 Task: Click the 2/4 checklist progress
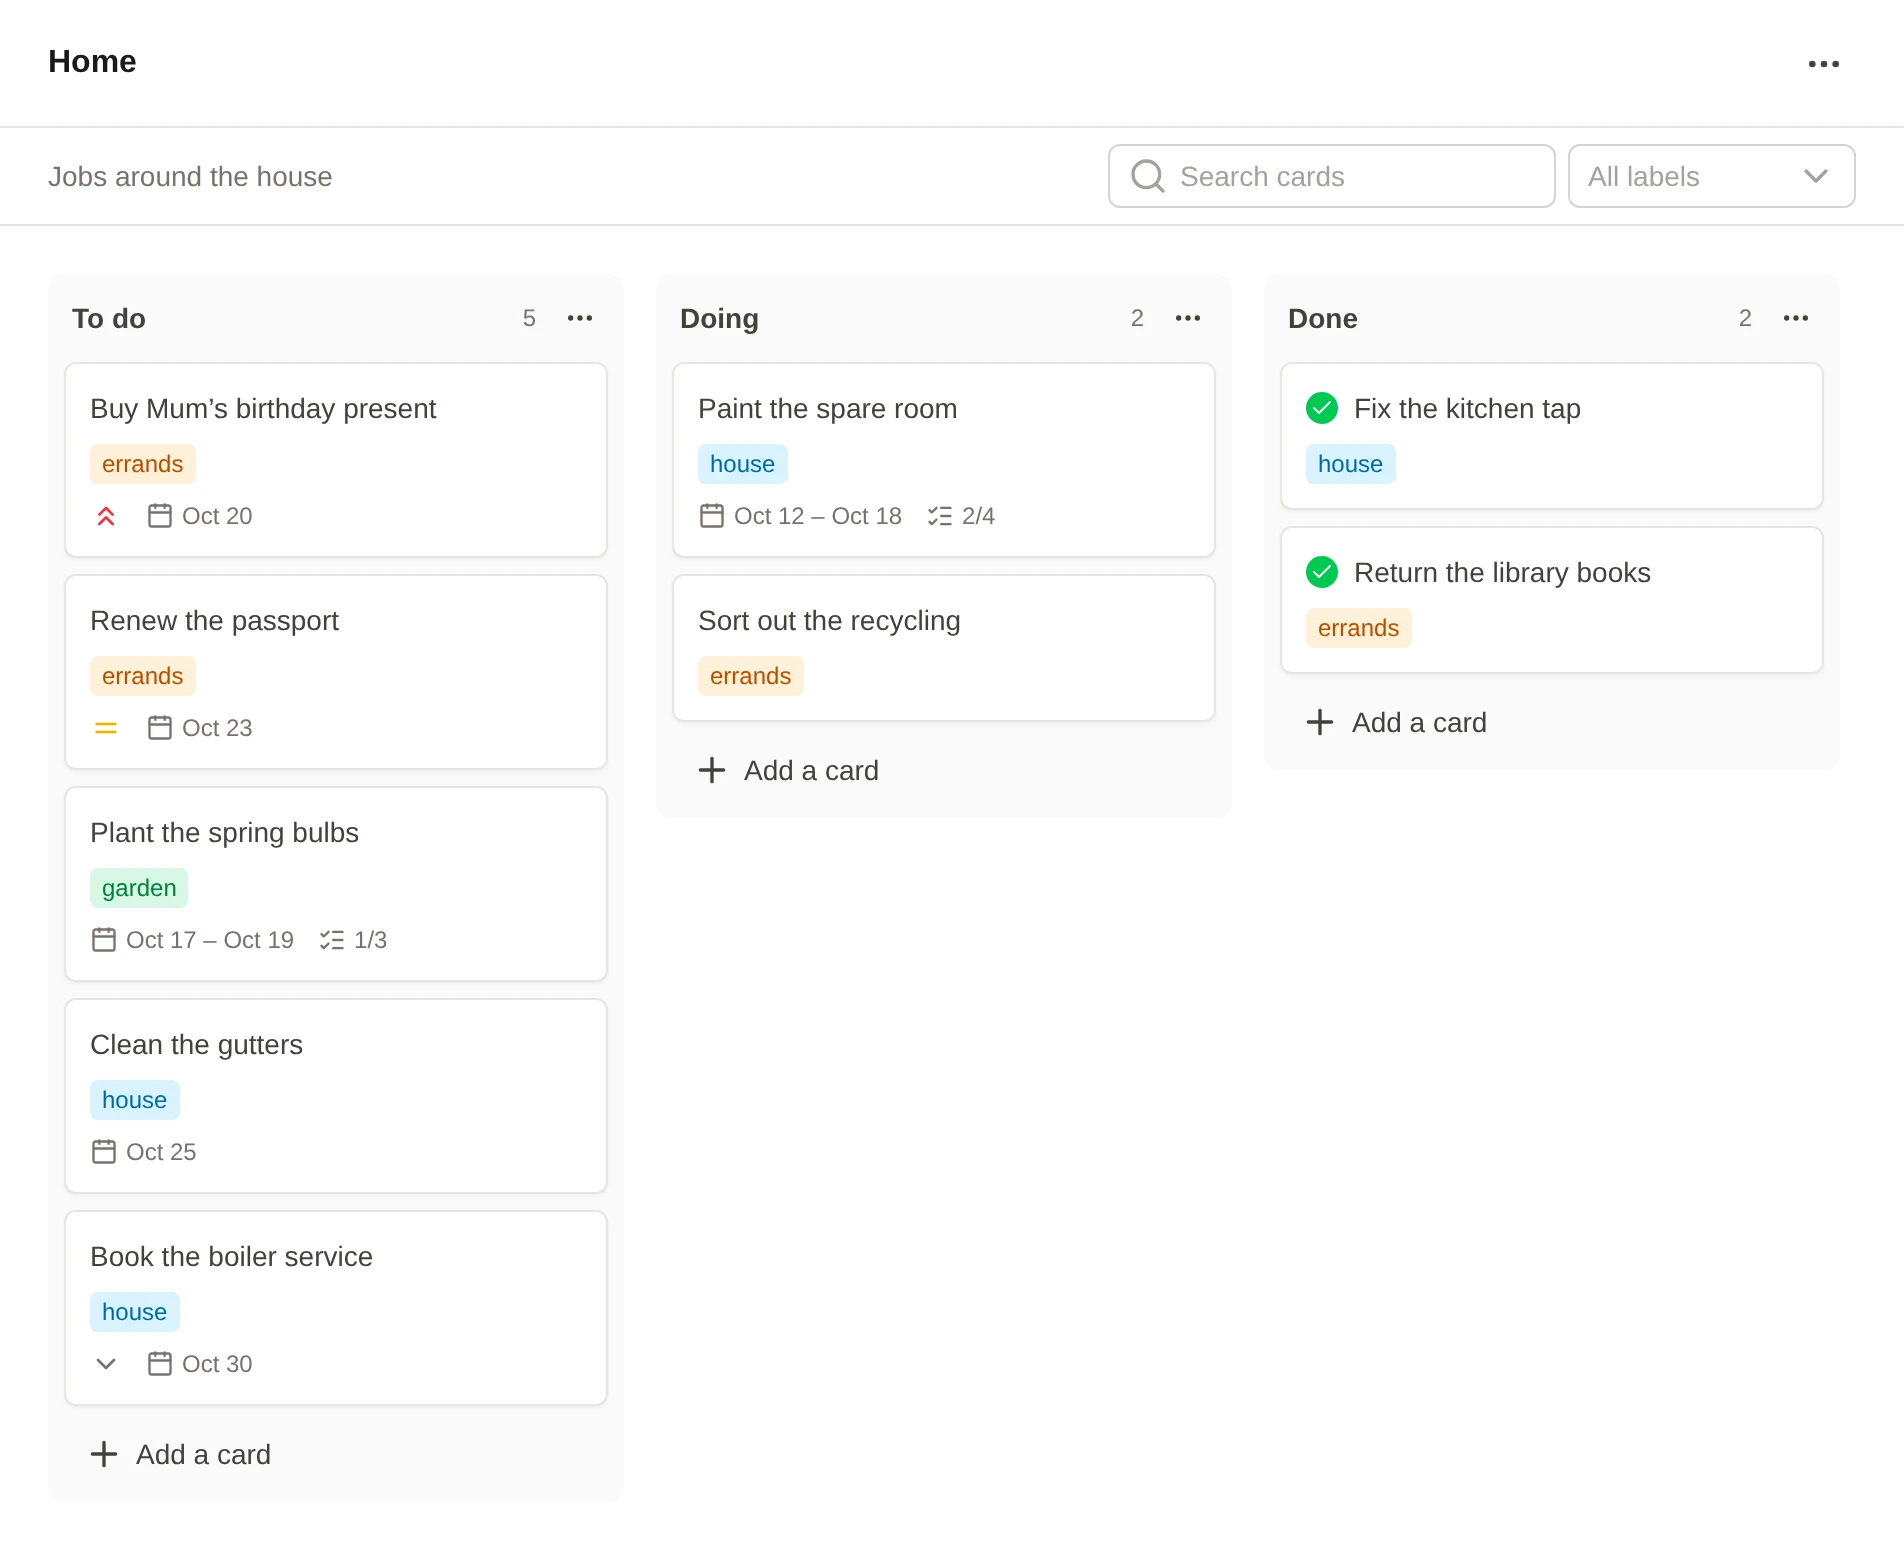(978, 516)
